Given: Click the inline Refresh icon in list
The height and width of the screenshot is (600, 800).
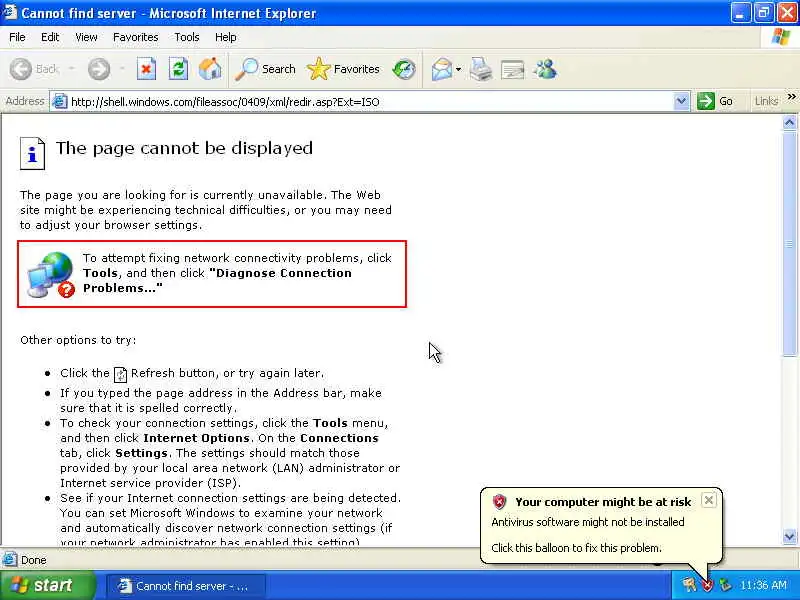Looking at the screenshot, I should coord(120,374).
